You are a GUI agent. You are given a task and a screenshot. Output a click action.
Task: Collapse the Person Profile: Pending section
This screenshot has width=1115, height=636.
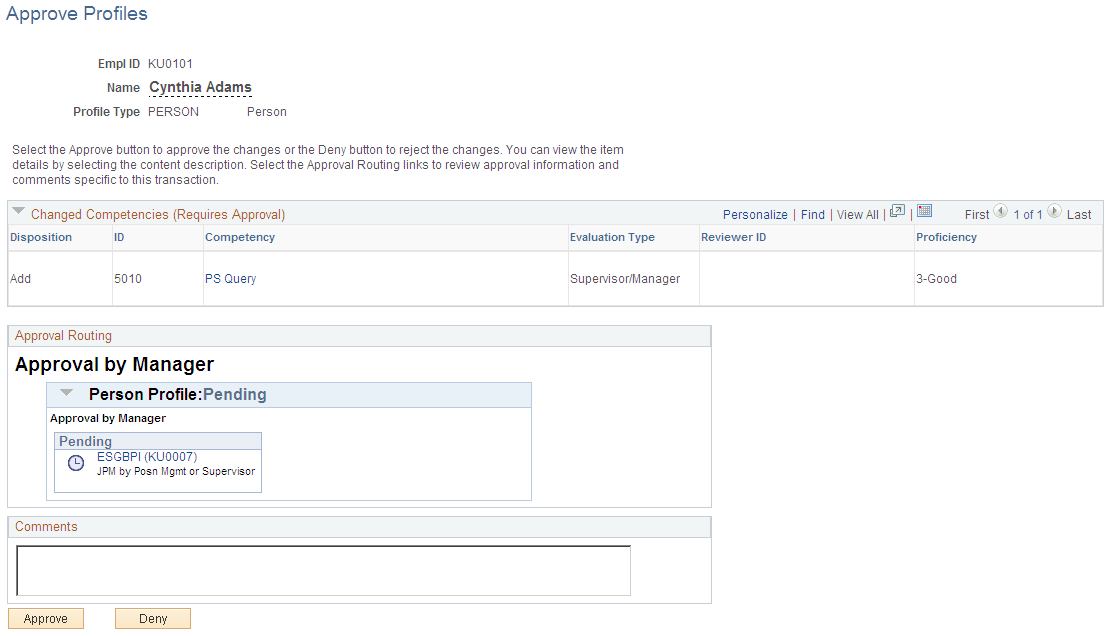tap(66, 393)
